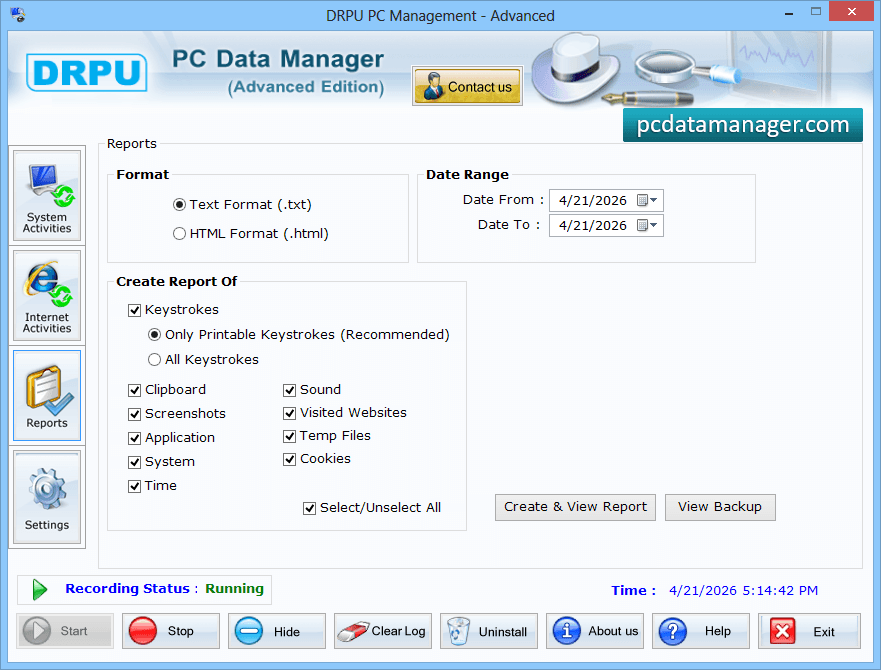The width and height of the screenshot is (881, 670).
Task: Click the Contact us button
Action: pos(467,86)
